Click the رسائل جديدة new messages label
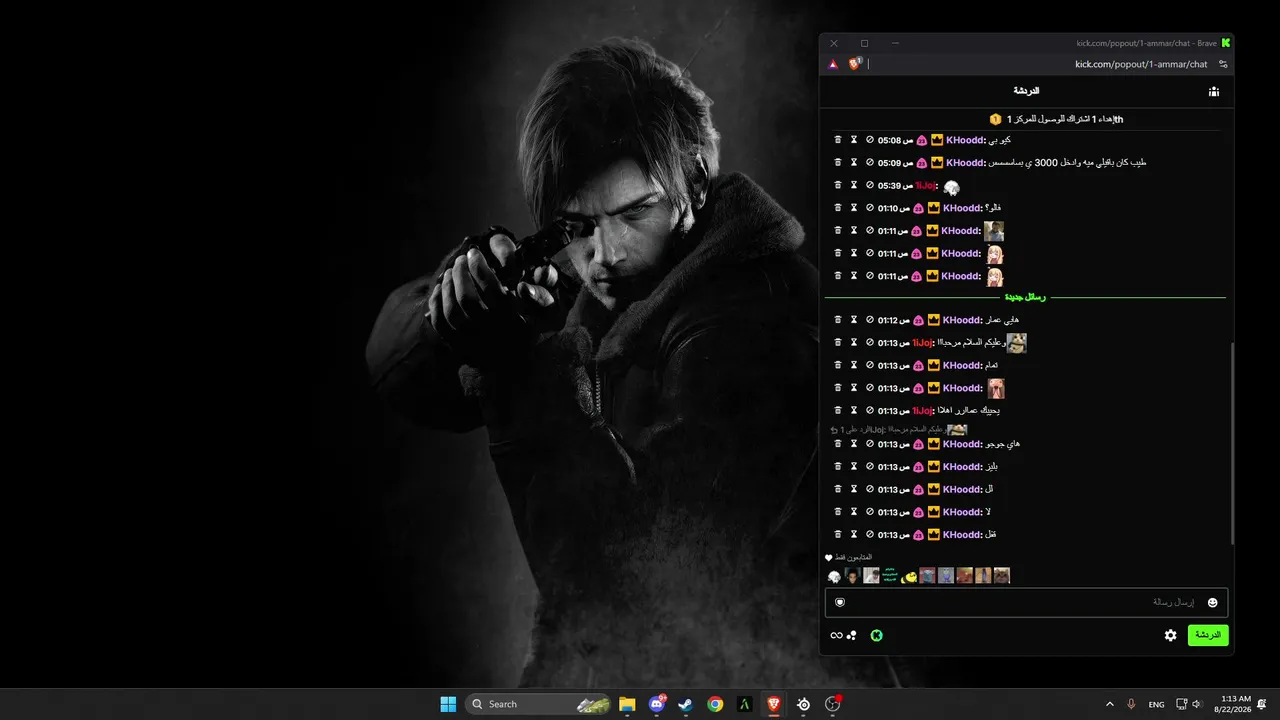Image resolution: width=1280 pixels, height=720 pixels. [x=1026, y=297]
